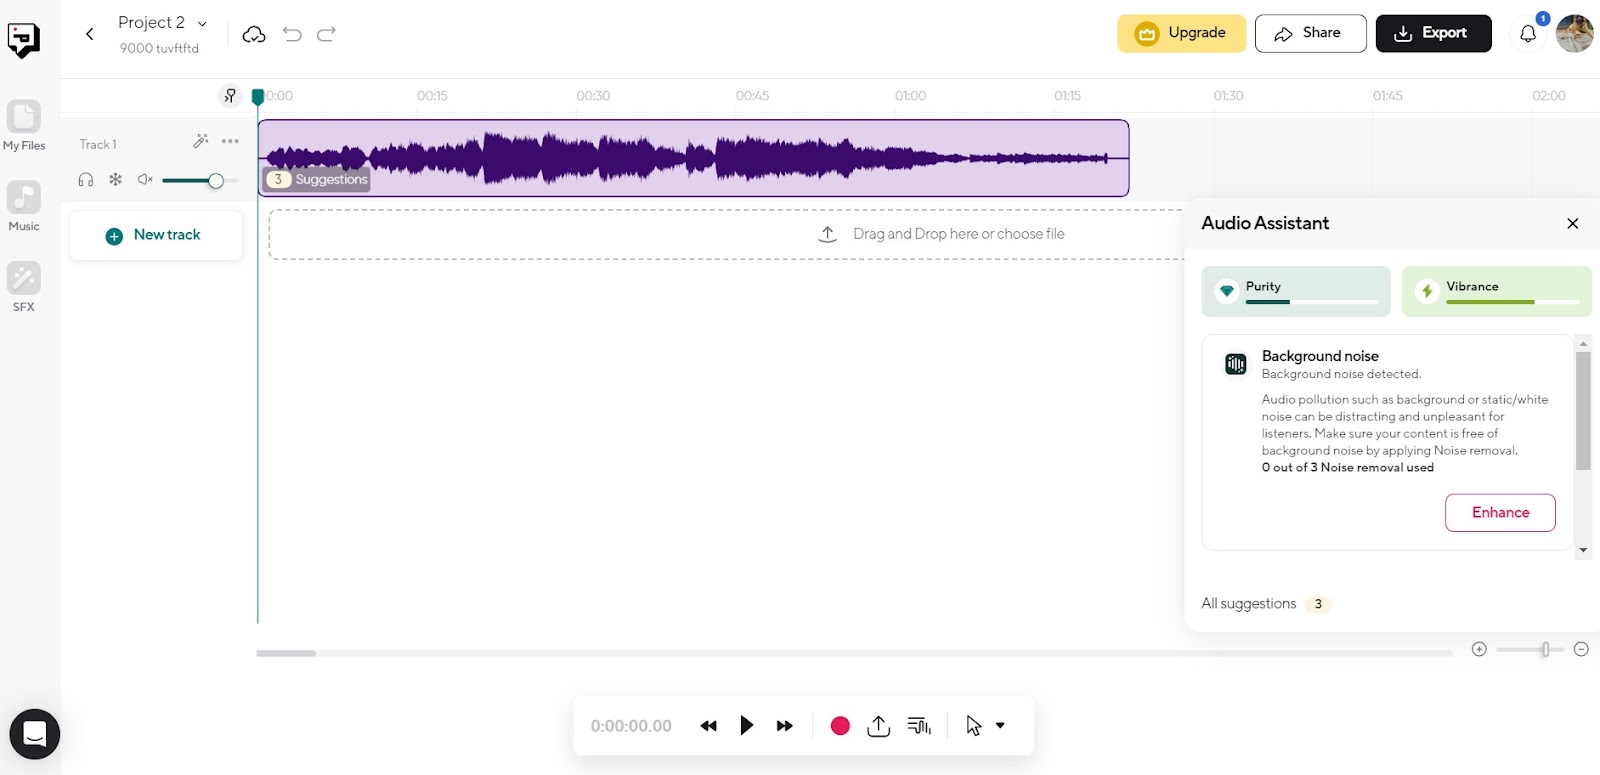Toggle solo headphones on Track 1
Viewport: 1600px width, 775px height.
pos(86,180)
